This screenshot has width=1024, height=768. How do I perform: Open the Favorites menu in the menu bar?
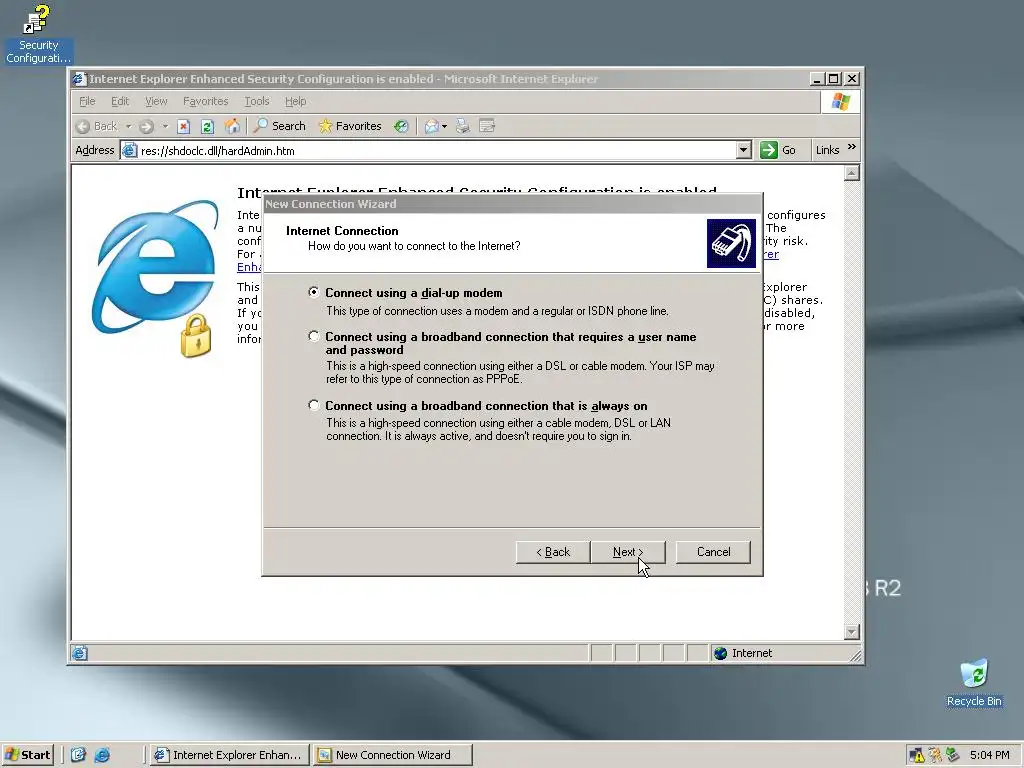[x=206, y=101]
